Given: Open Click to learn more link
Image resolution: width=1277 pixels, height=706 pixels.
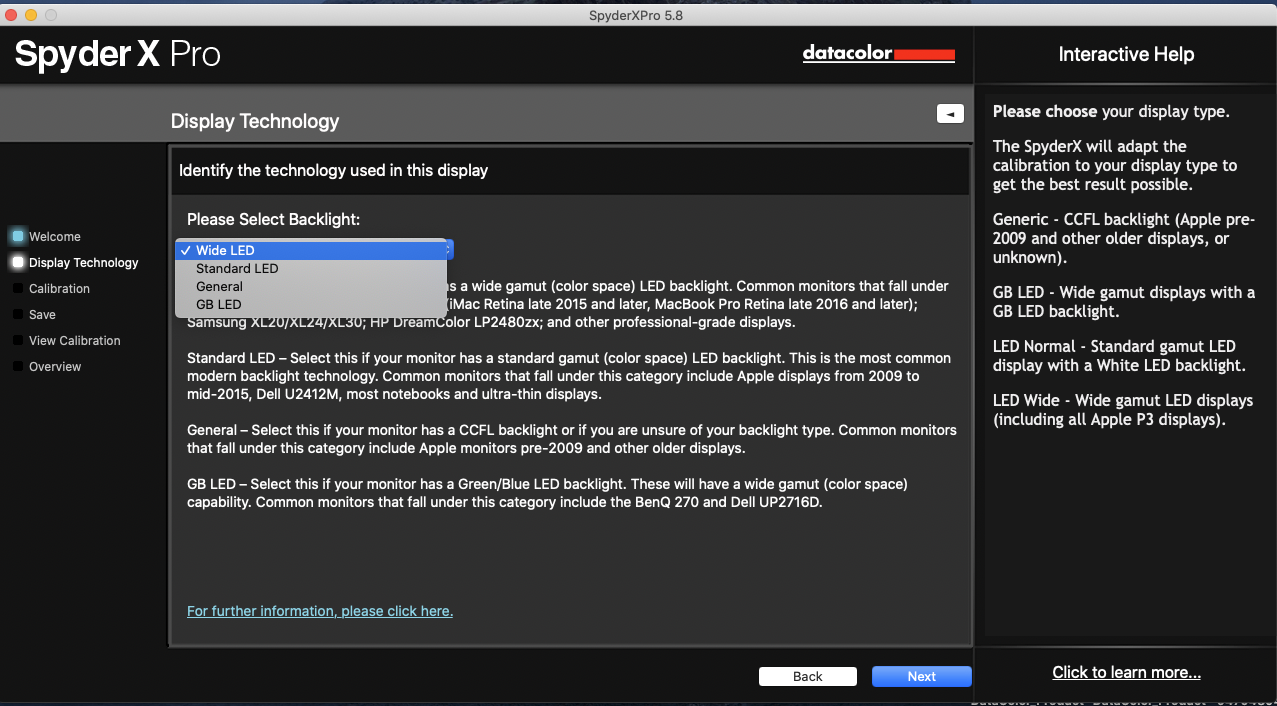Looking at the screenshot, I should 1126,672.
